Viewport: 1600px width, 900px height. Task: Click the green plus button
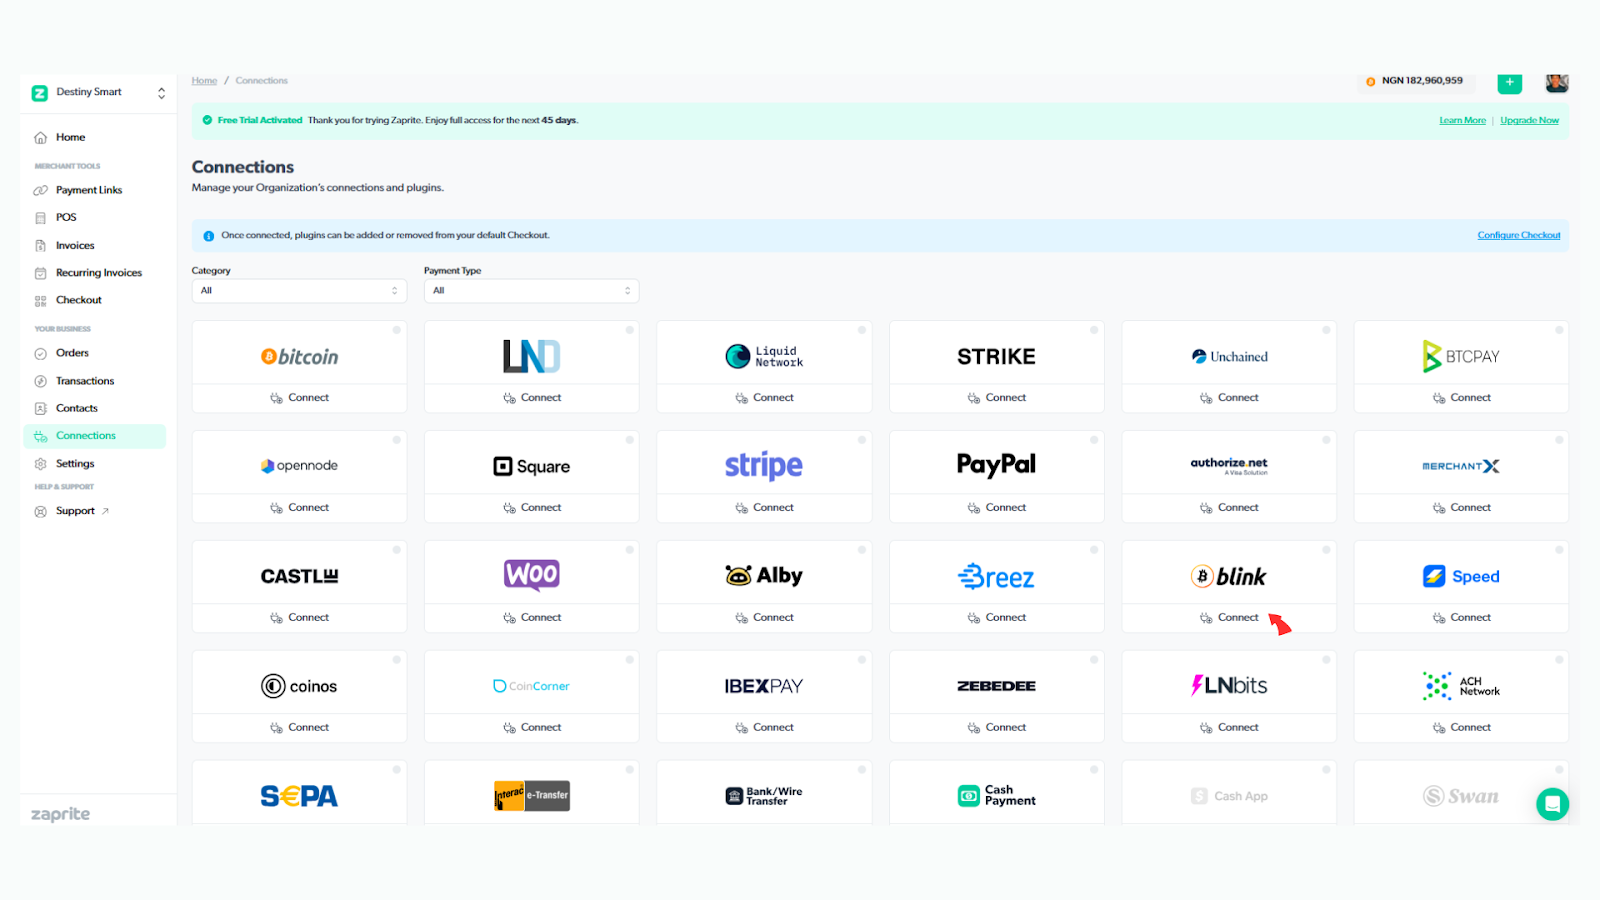(x=1509, y=83)
